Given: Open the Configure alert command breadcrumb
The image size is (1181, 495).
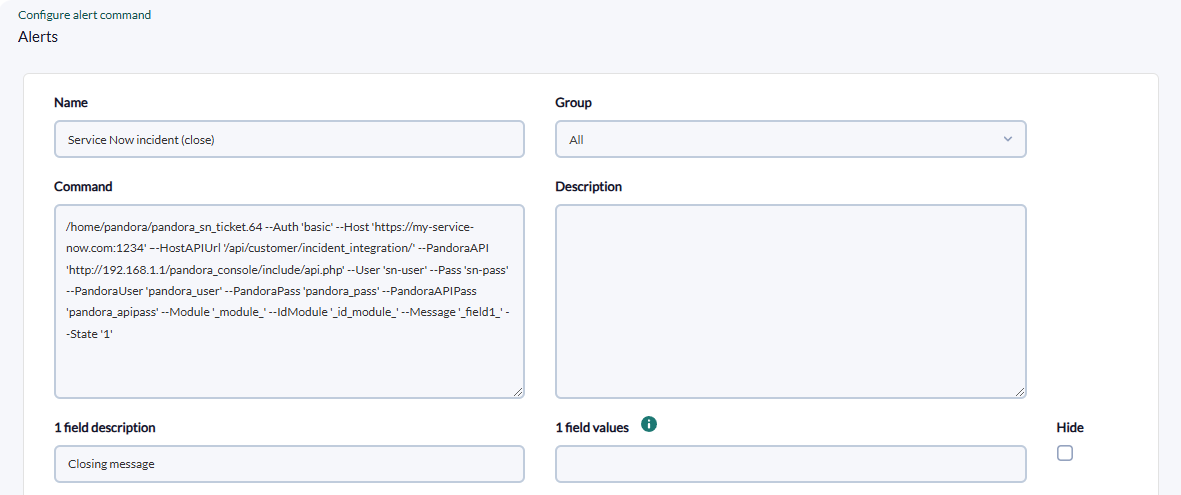Looking at the screenshot, I should [84, 15].
